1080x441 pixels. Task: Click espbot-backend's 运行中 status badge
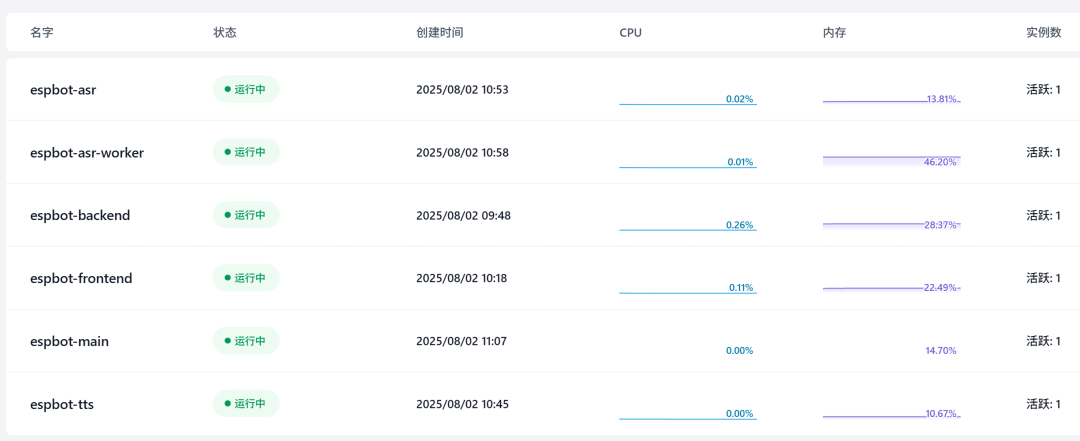(245, 215)
